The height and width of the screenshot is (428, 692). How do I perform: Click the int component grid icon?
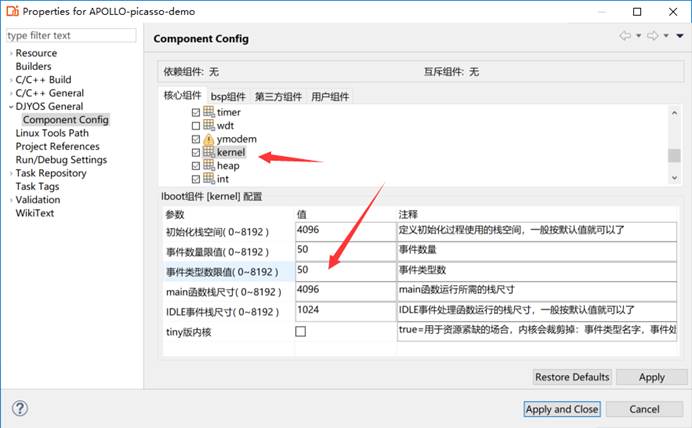209,178
